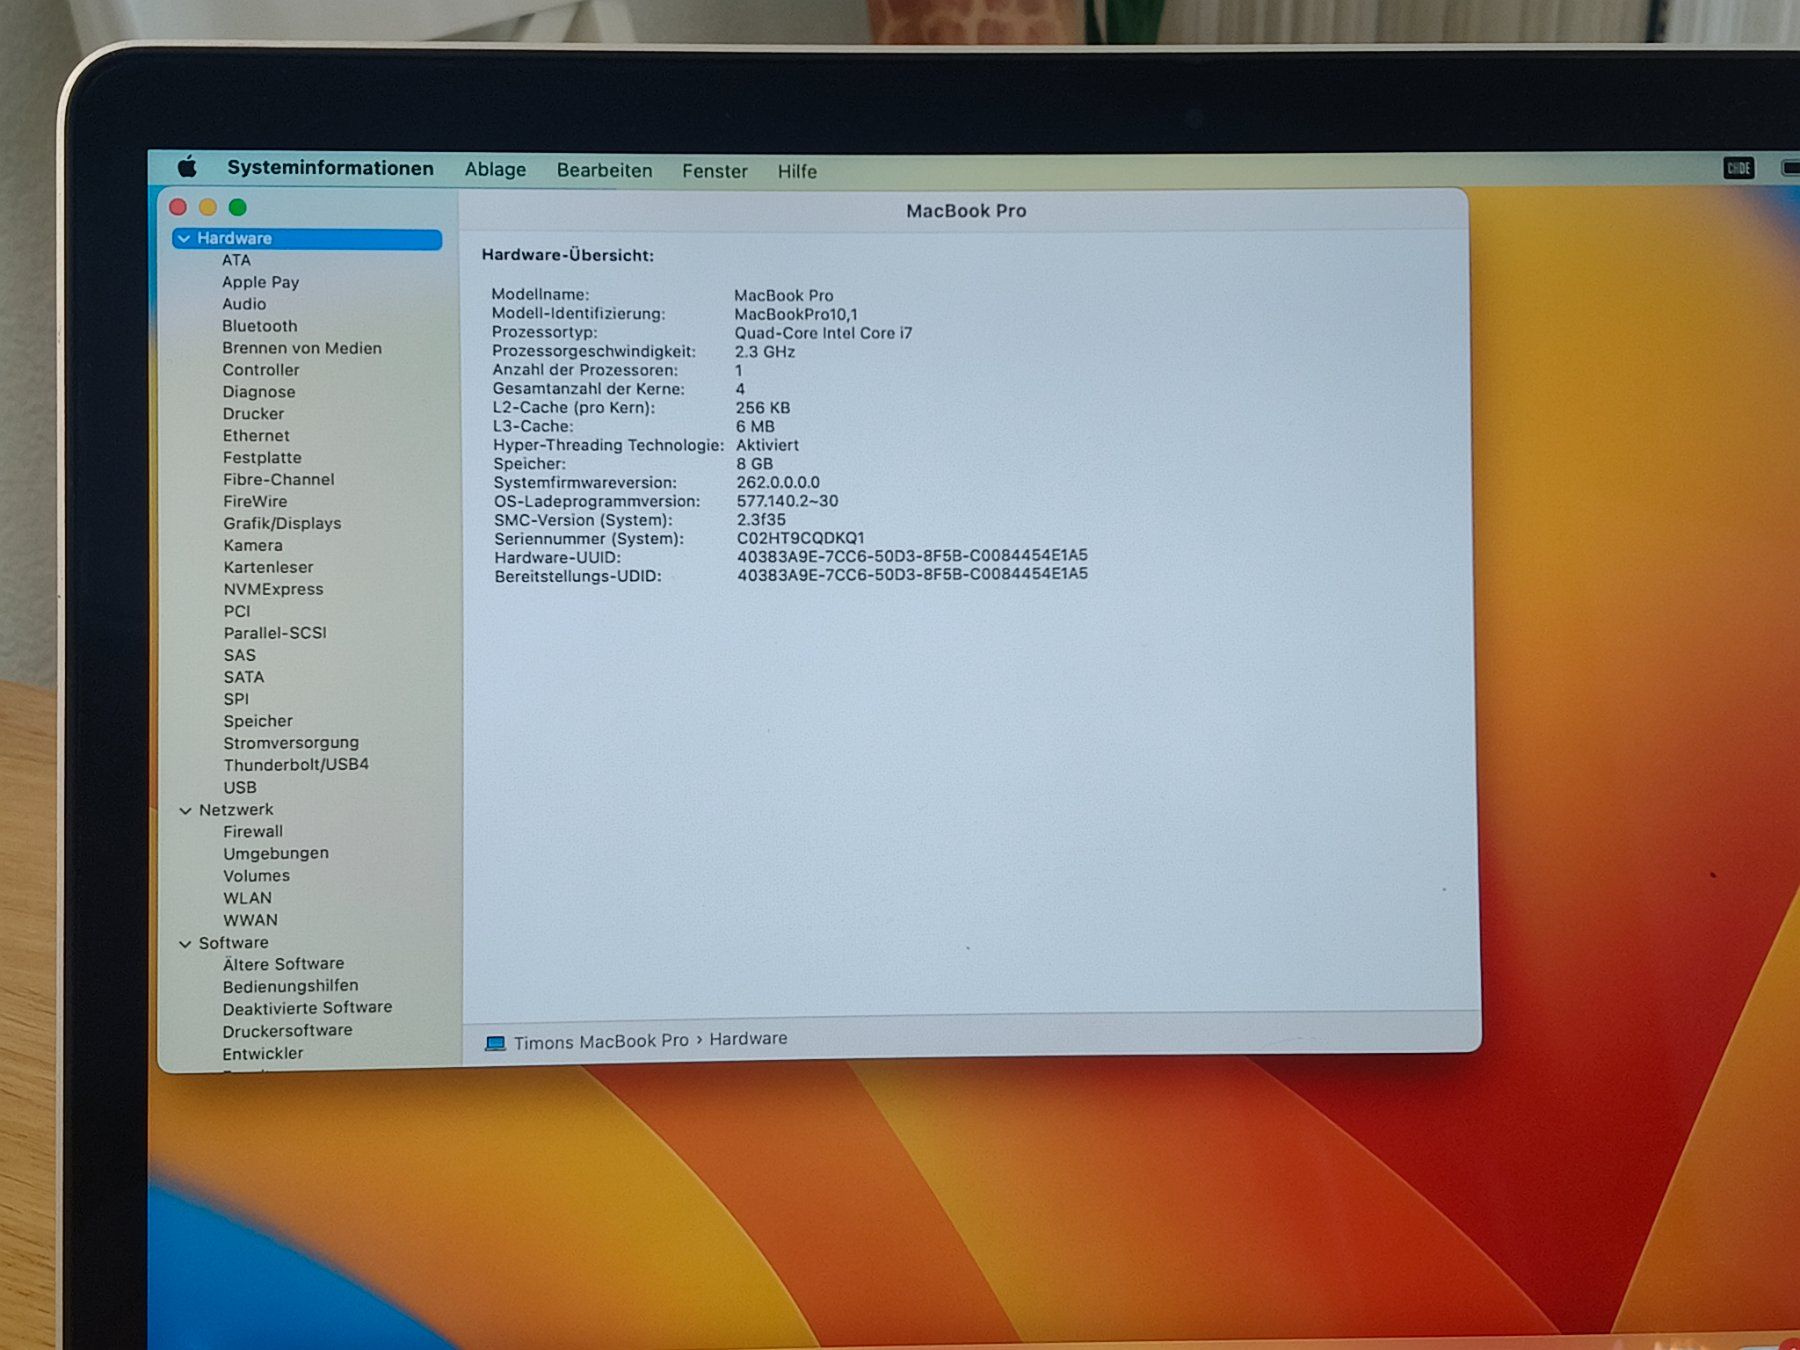Select Festplatte in the sidebar
1800x1350 pixels.
point(262,458)
